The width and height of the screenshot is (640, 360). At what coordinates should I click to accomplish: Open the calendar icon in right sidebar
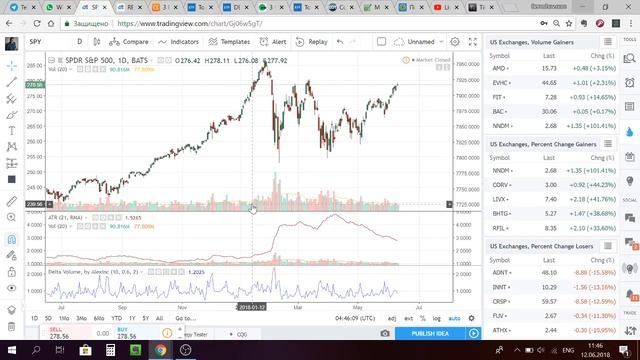[629, 156]
